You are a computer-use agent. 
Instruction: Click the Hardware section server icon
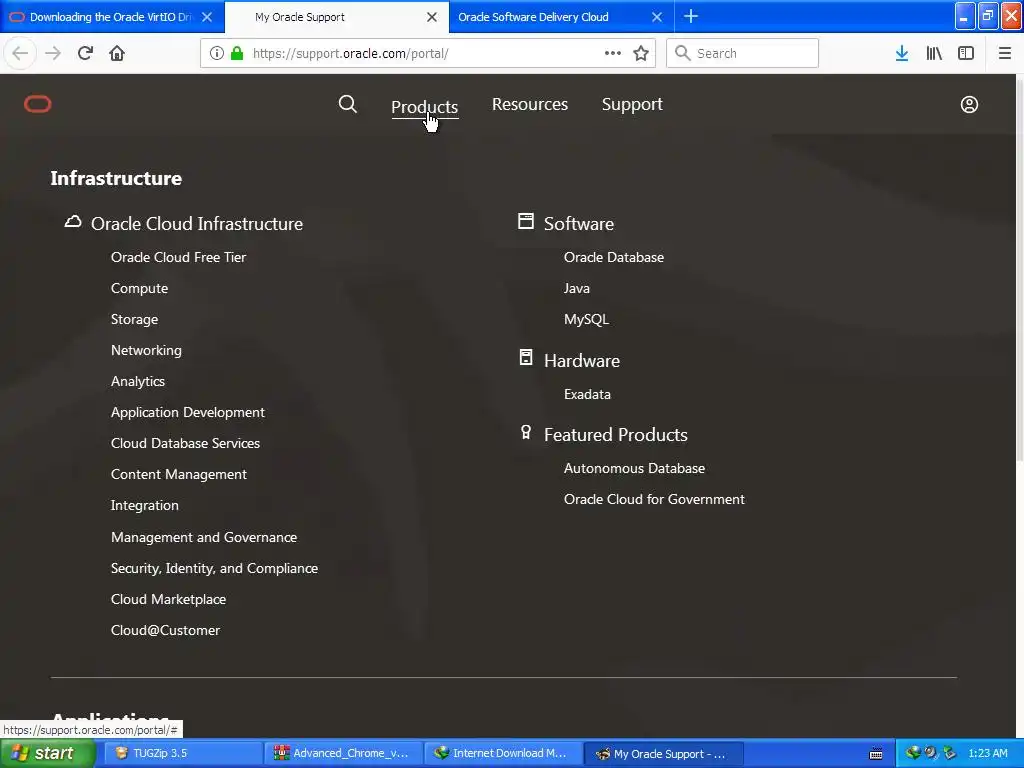point(526,357)
